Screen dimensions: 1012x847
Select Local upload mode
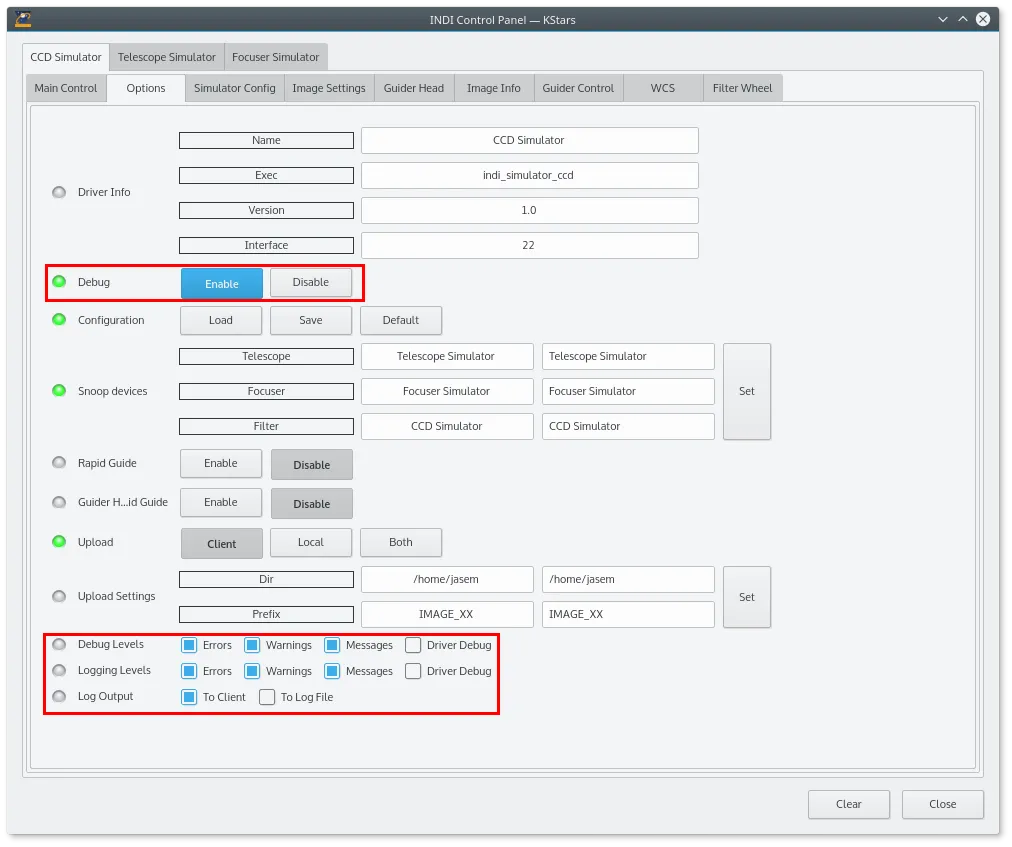point(311,542)
